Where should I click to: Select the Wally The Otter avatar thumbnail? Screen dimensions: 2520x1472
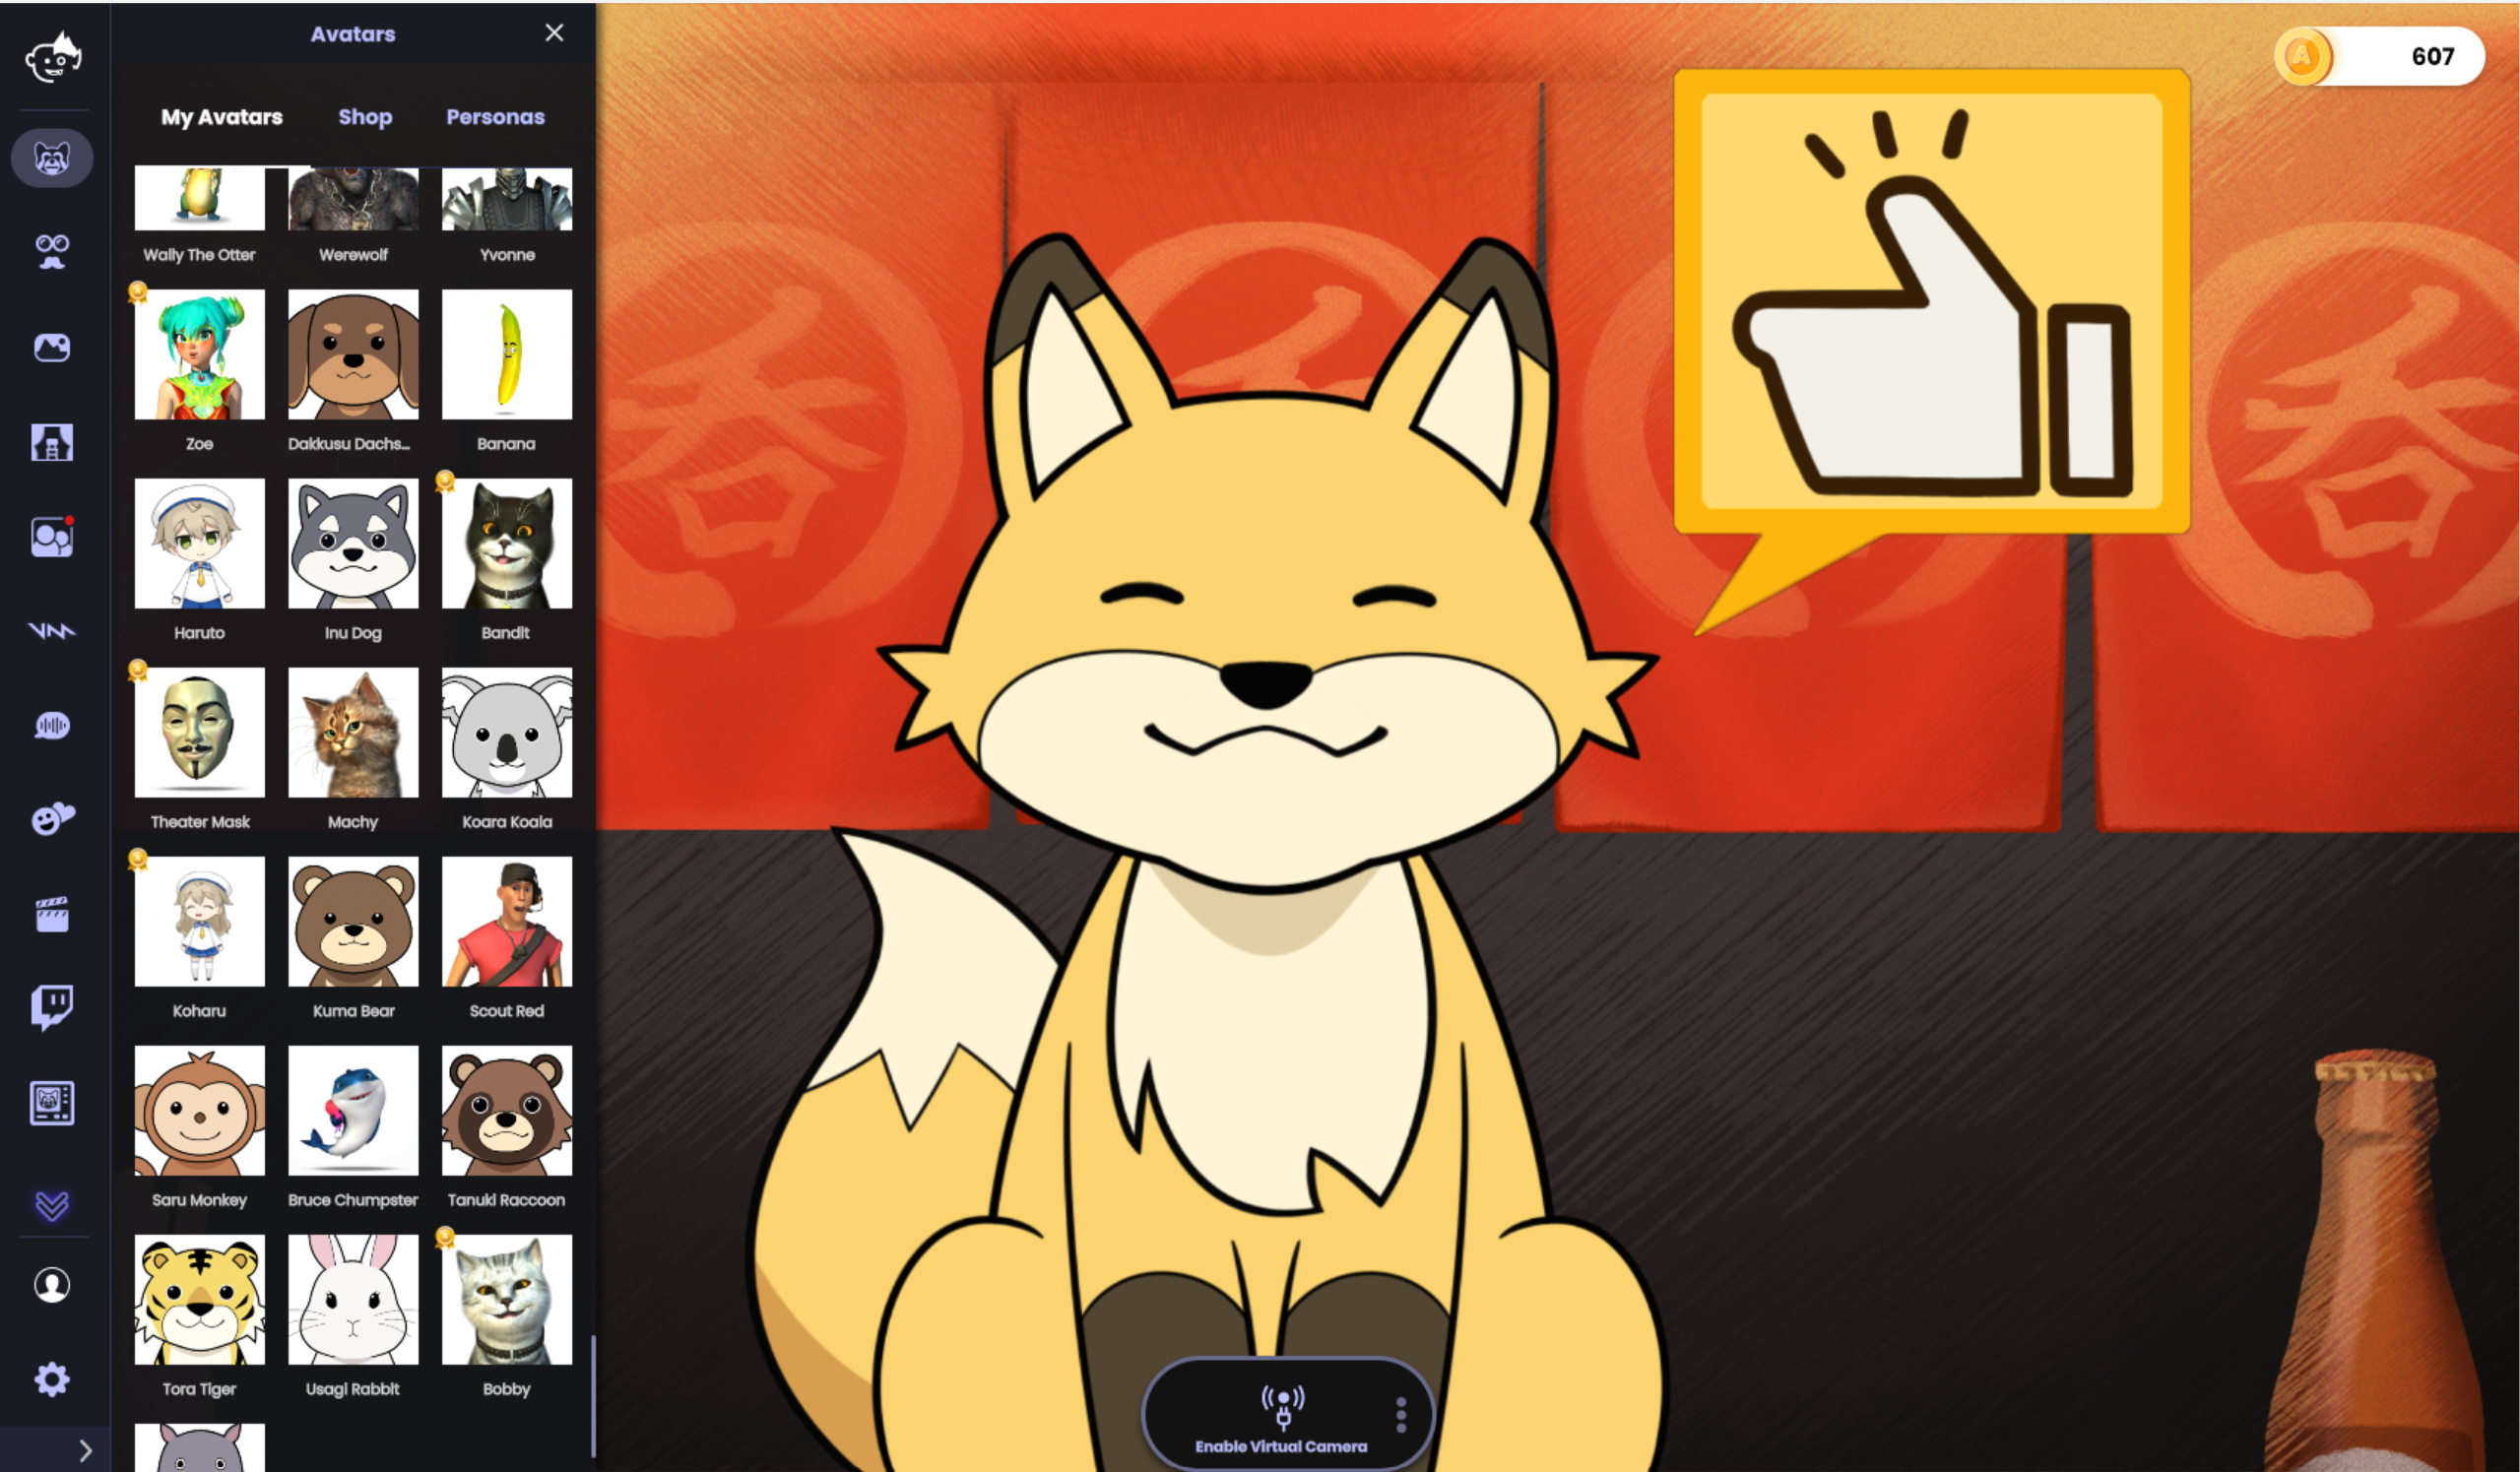coord(200,199)
